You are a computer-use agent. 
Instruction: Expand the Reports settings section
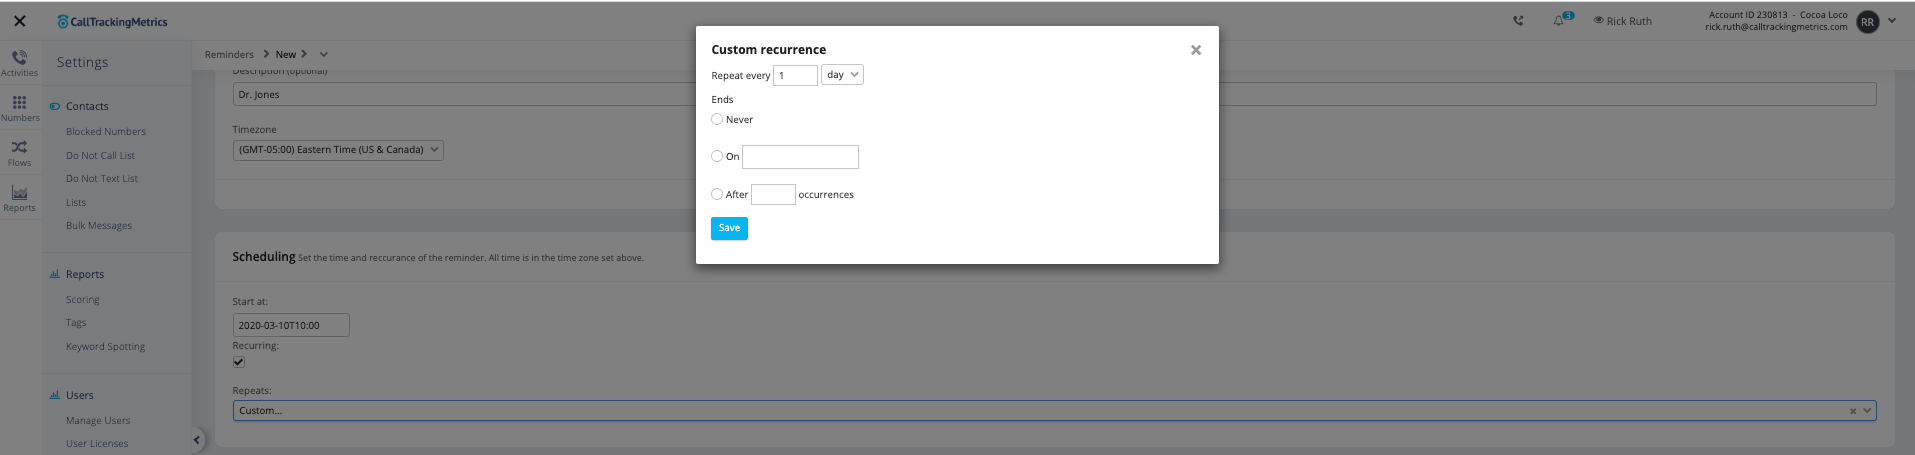[84, 274]
